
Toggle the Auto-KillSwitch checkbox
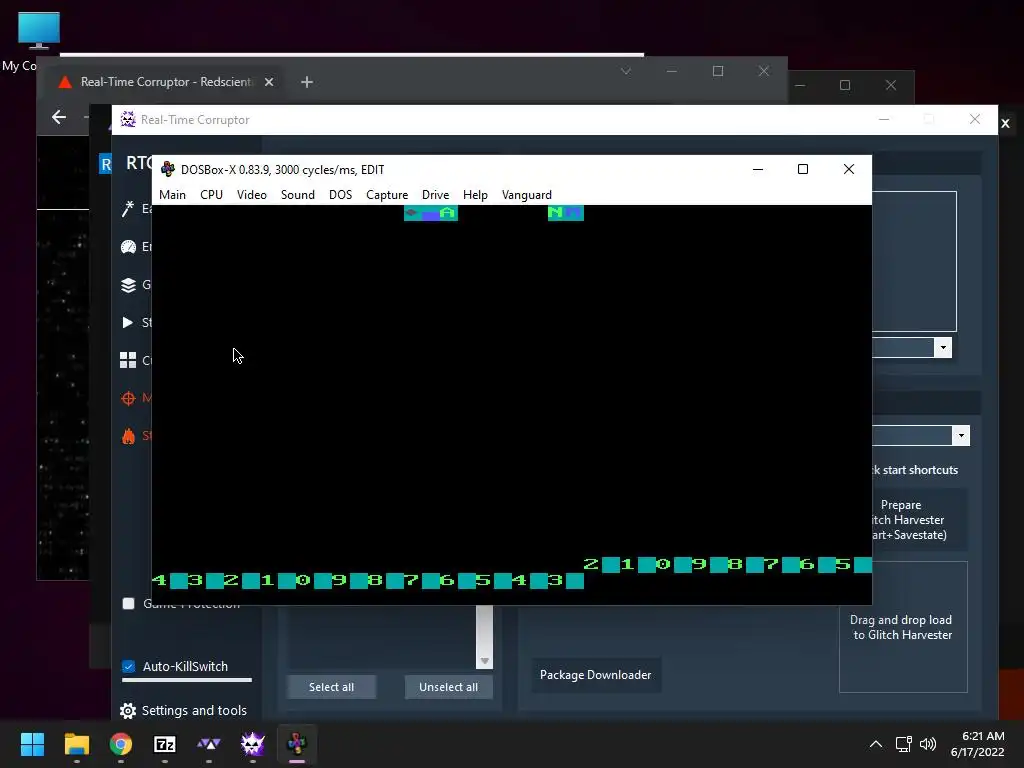coord(129,666)
